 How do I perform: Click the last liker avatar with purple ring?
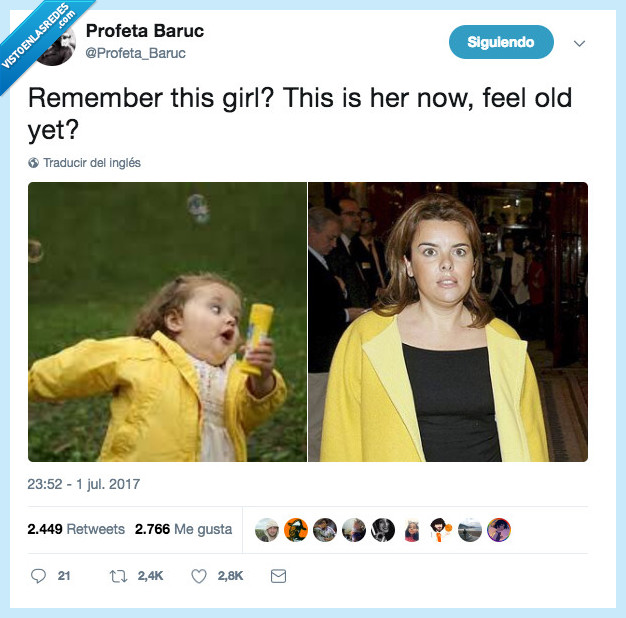tap(499, 530)
